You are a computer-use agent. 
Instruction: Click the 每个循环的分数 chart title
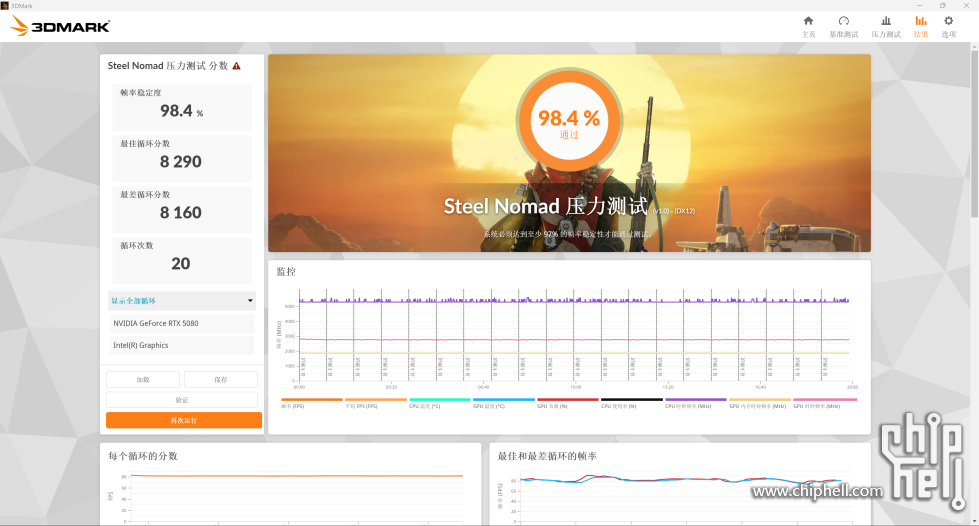tap(142, 456)
